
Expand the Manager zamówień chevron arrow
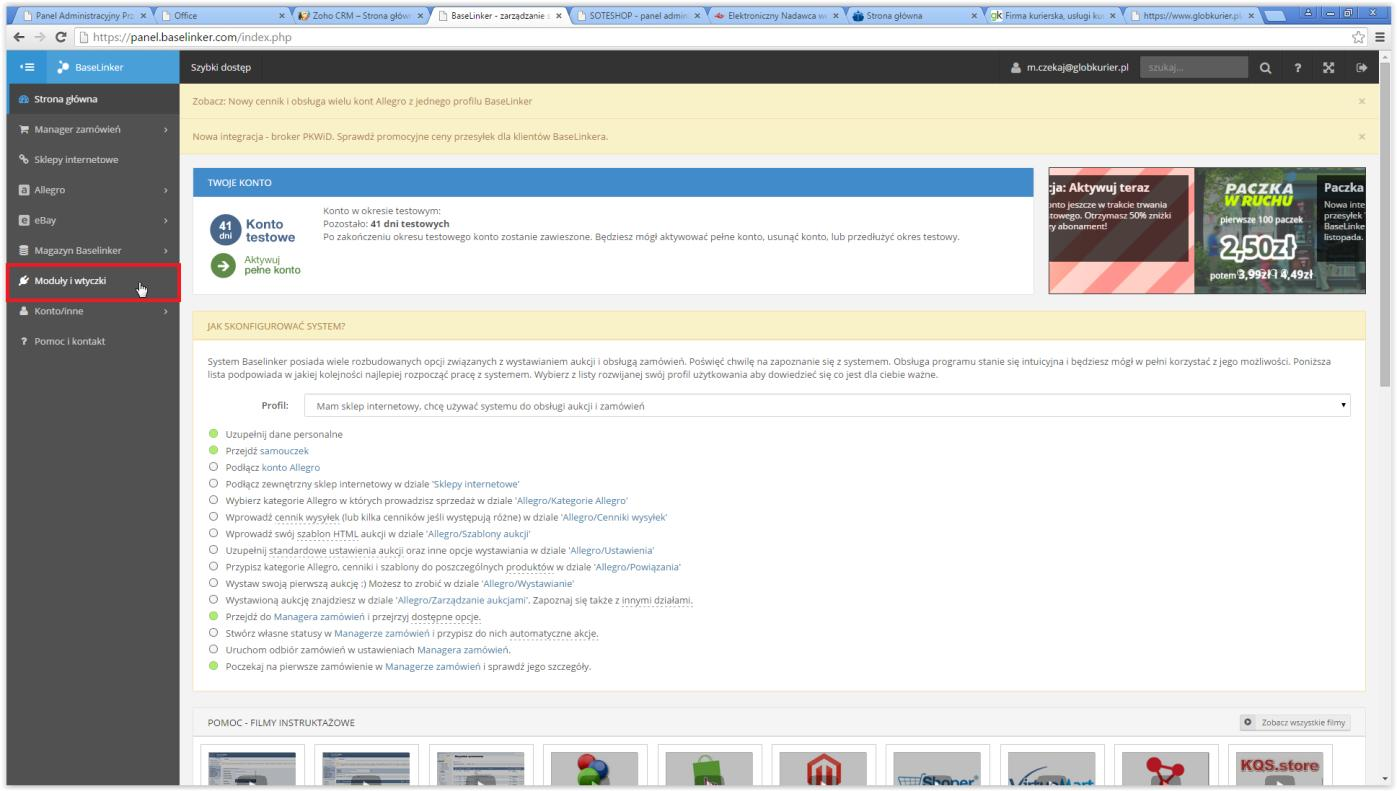click(166, 129)
